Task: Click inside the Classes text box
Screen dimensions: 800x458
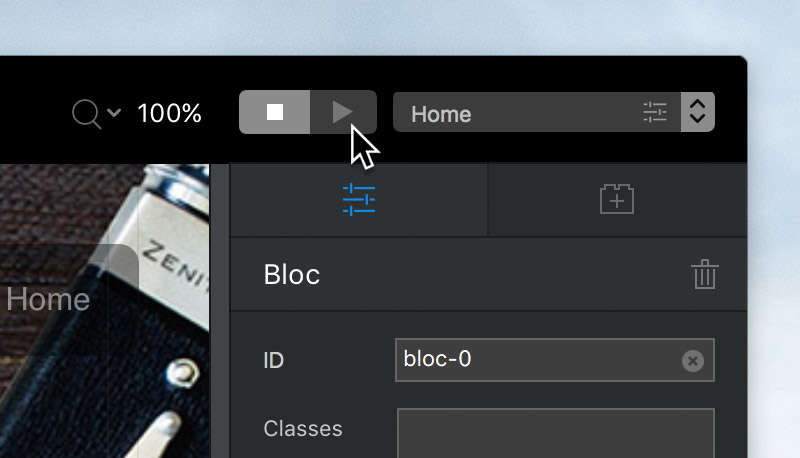Action: [x=556, y=433]
